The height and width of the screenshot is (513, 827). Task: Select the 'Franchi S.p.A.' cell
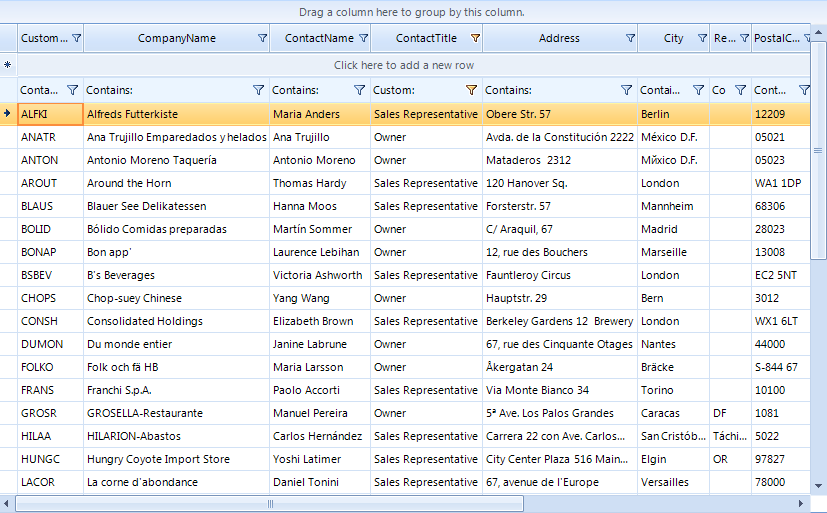[x=177, y=390]
